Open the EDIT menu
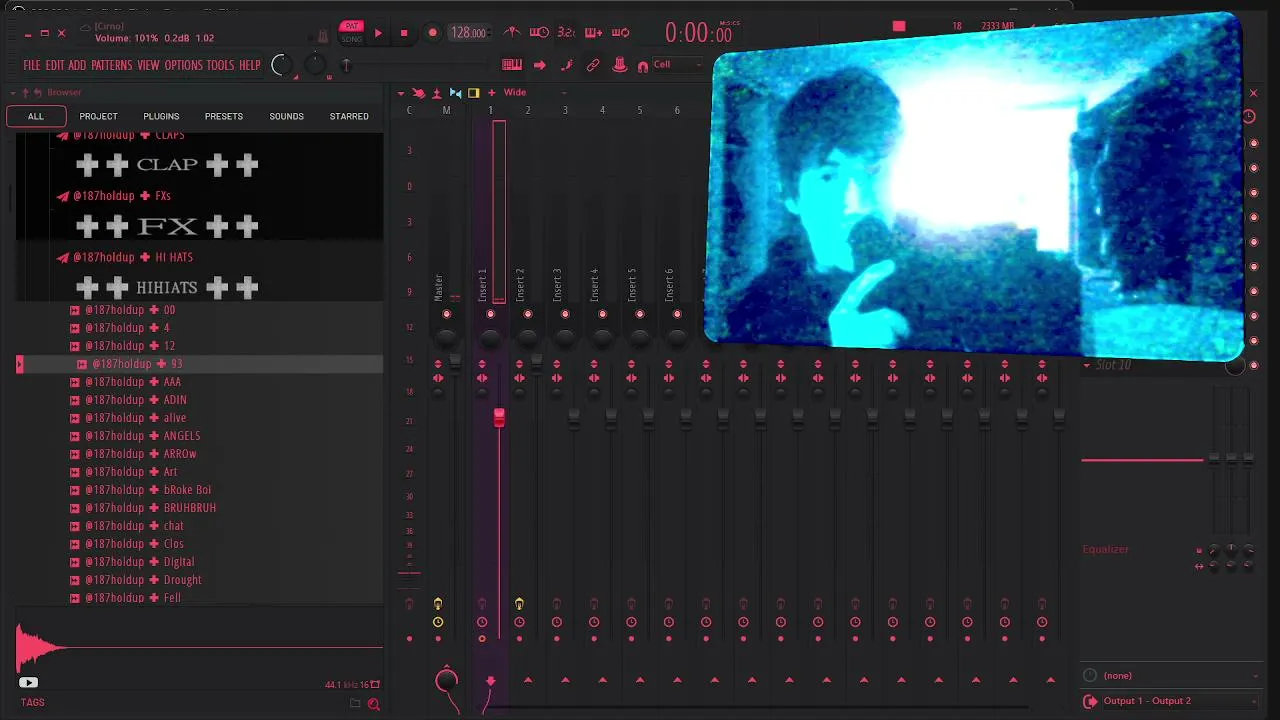The height and width of the screenshot is (720, 1280). click(x=54, y=65)
